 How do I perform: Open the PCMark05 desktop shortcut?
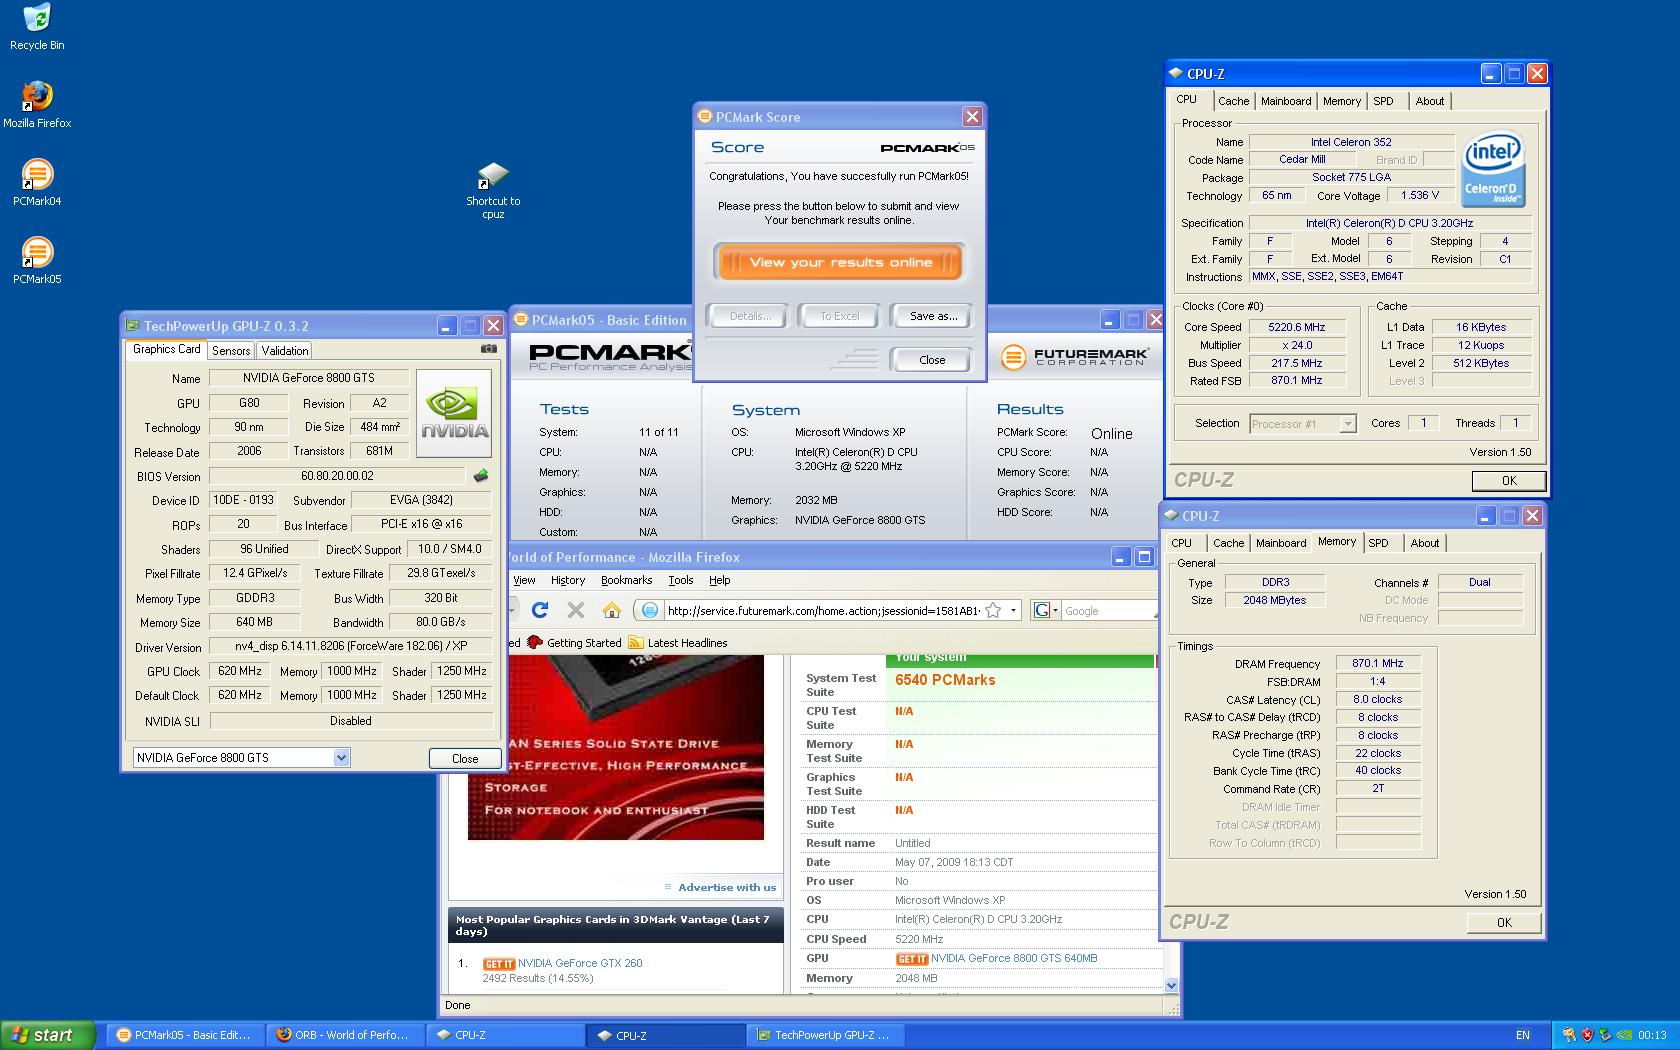click(x=37, y=260)
